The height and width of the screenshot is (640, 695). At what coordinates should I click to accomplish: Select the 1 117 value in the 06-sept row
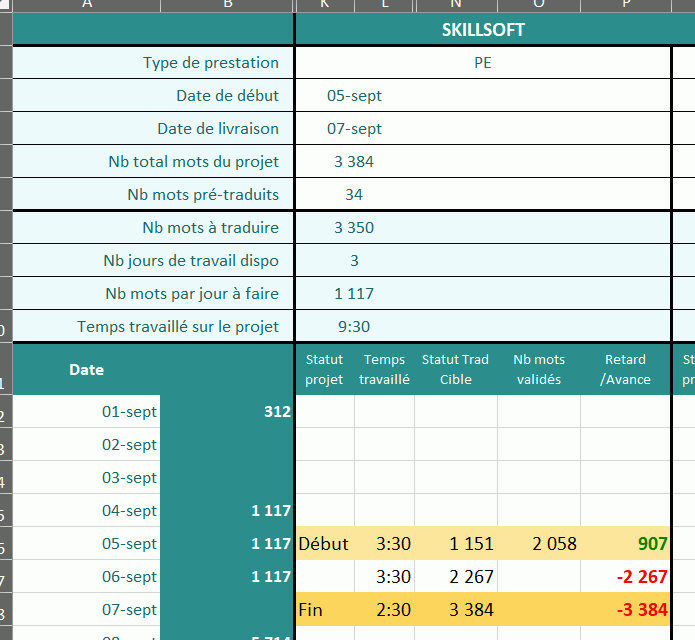(227, 577)
